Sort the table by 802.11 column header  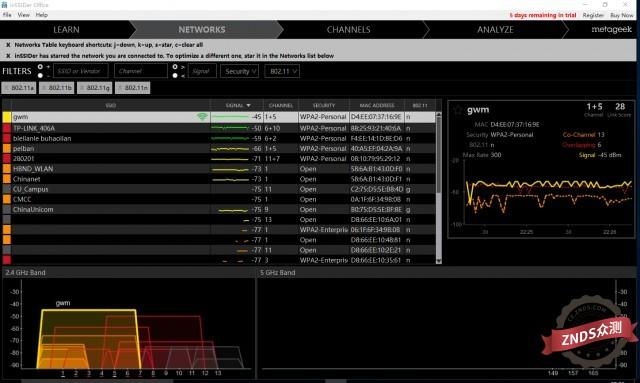[x=420, y=105]
